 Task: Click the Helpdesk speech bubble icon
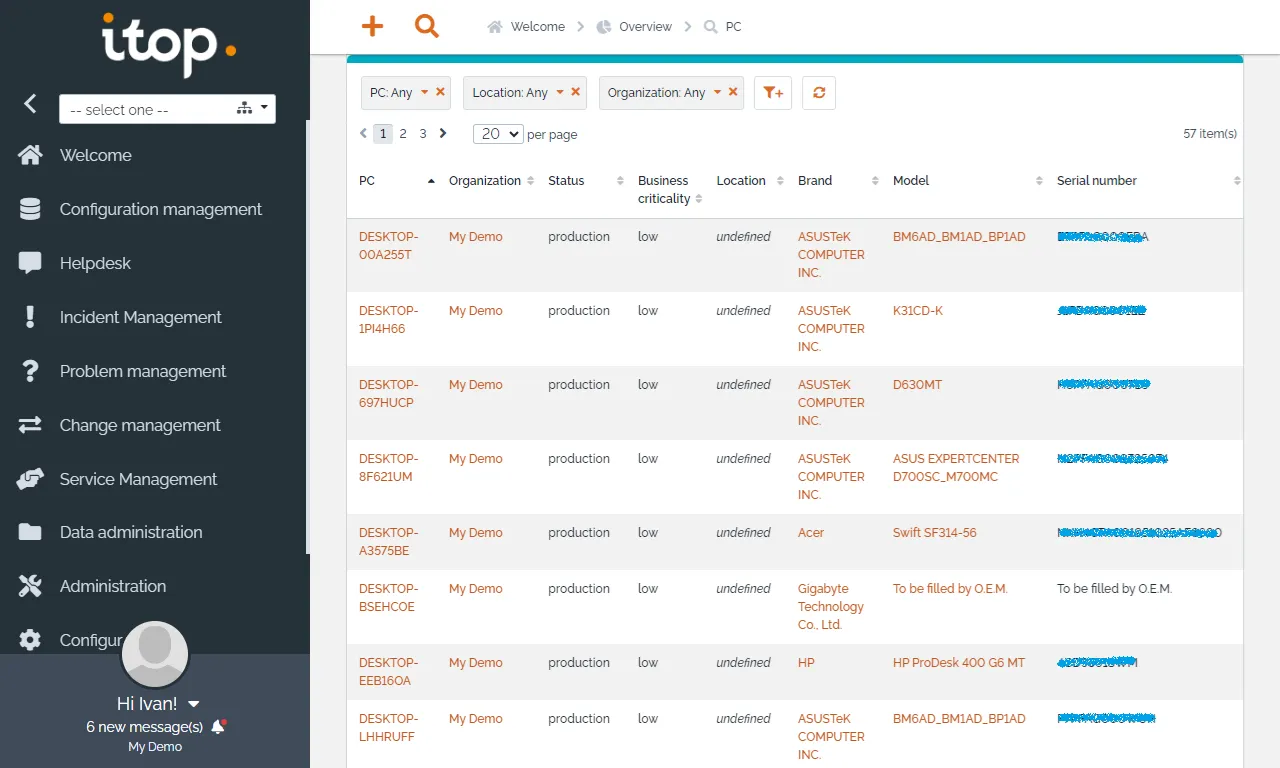(x=30, y=263)
